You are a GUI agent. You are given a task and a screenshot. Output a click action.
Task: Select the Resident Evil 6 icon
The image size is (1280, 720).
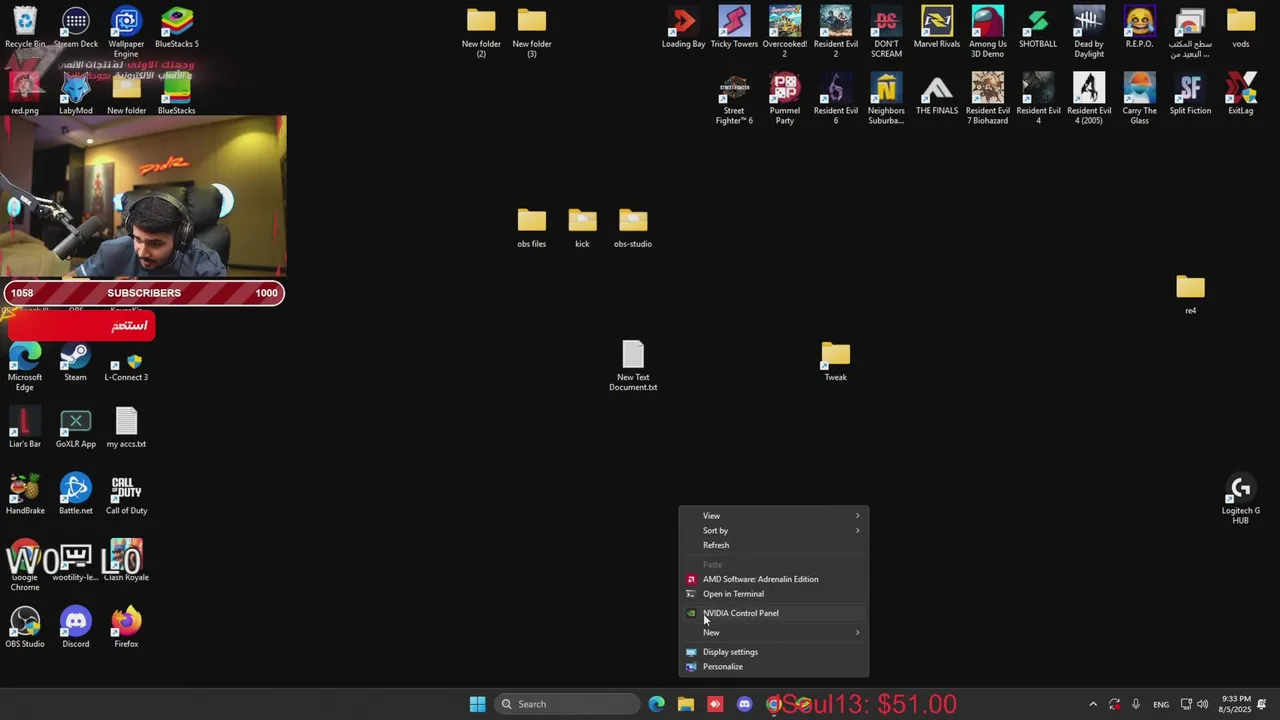836,99
